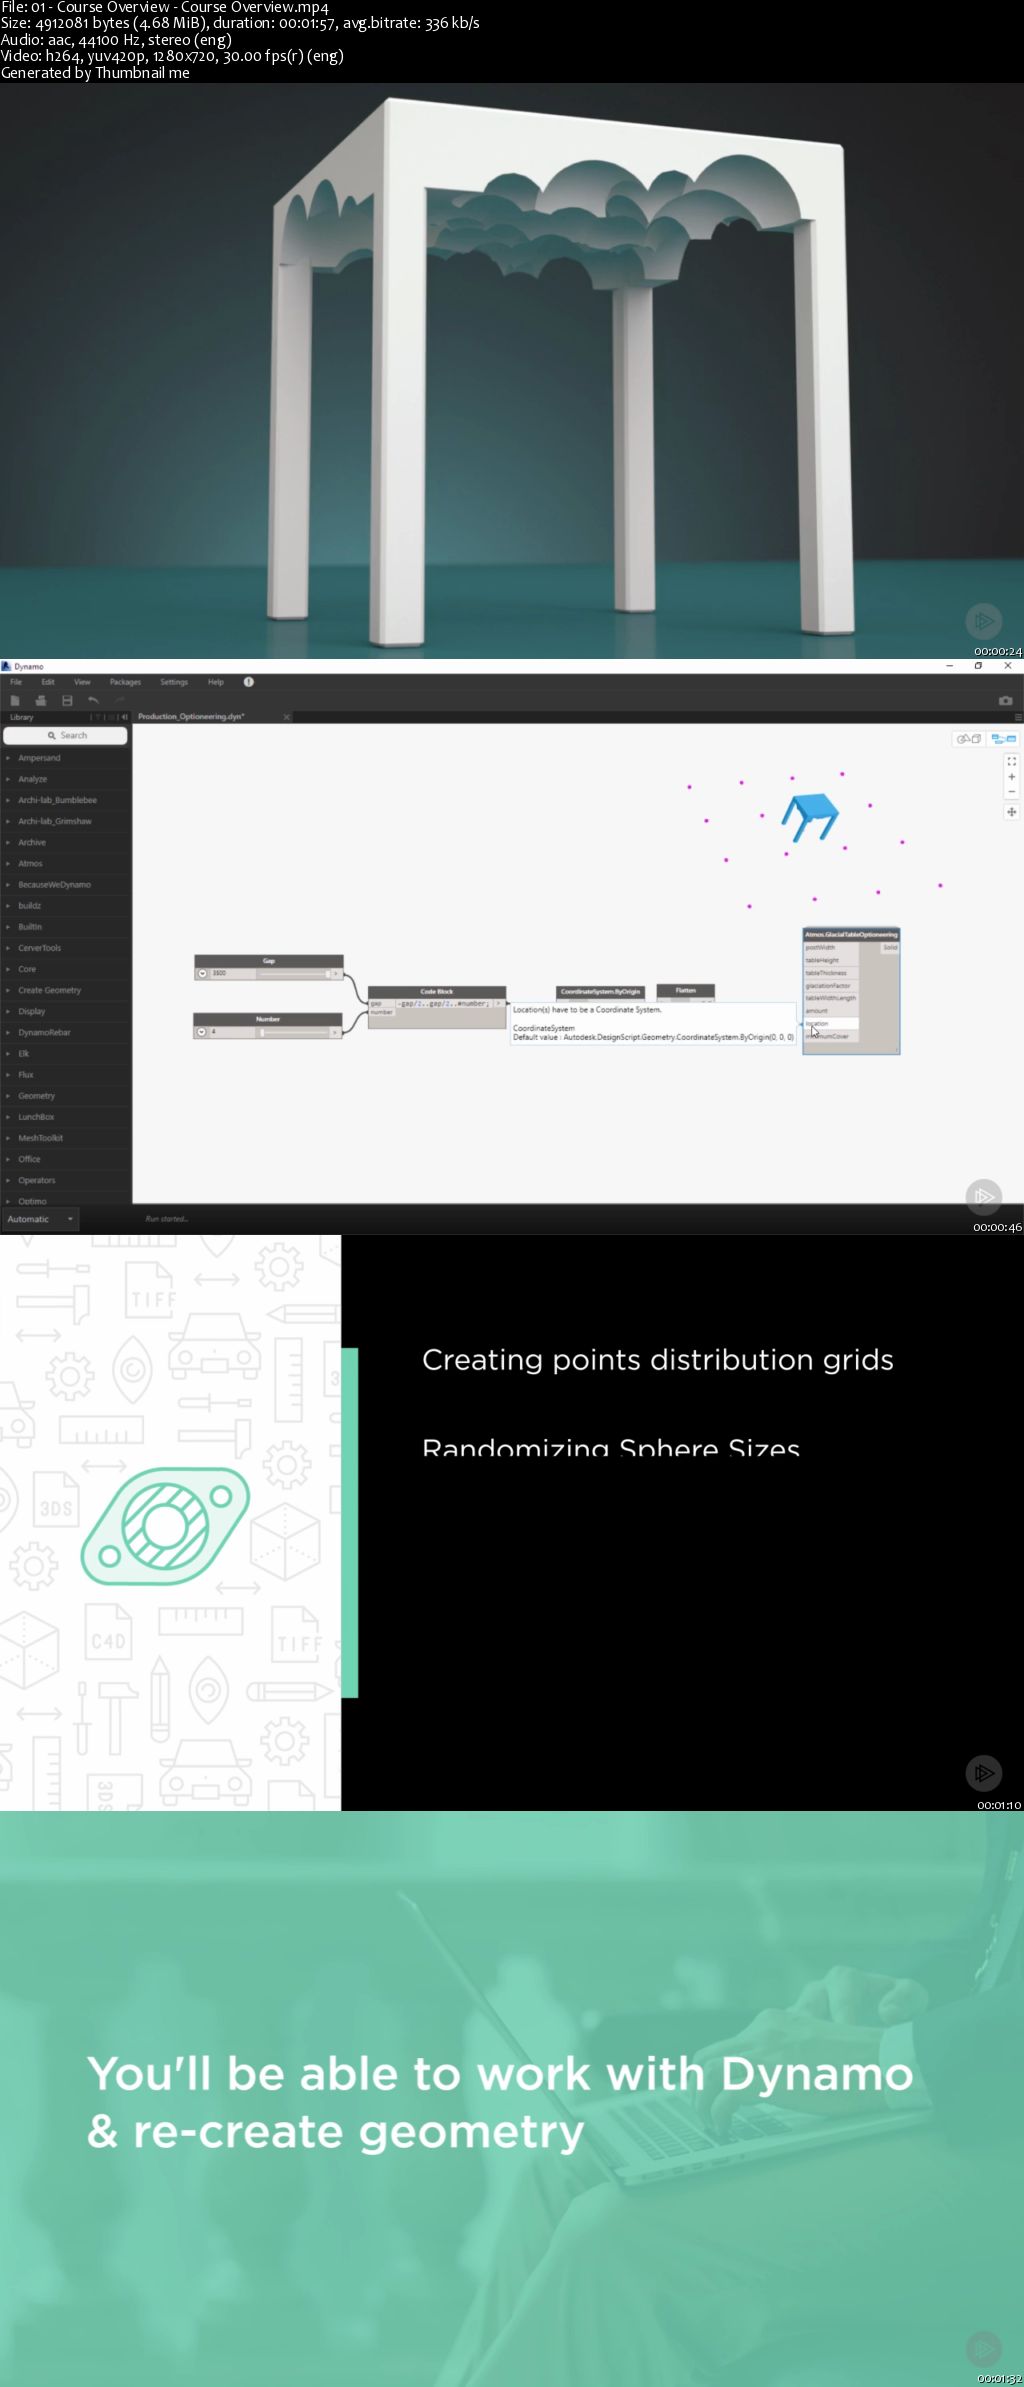Expand the Archive library category
This screenshot has height=2387, width=1024.
point(65,842)
